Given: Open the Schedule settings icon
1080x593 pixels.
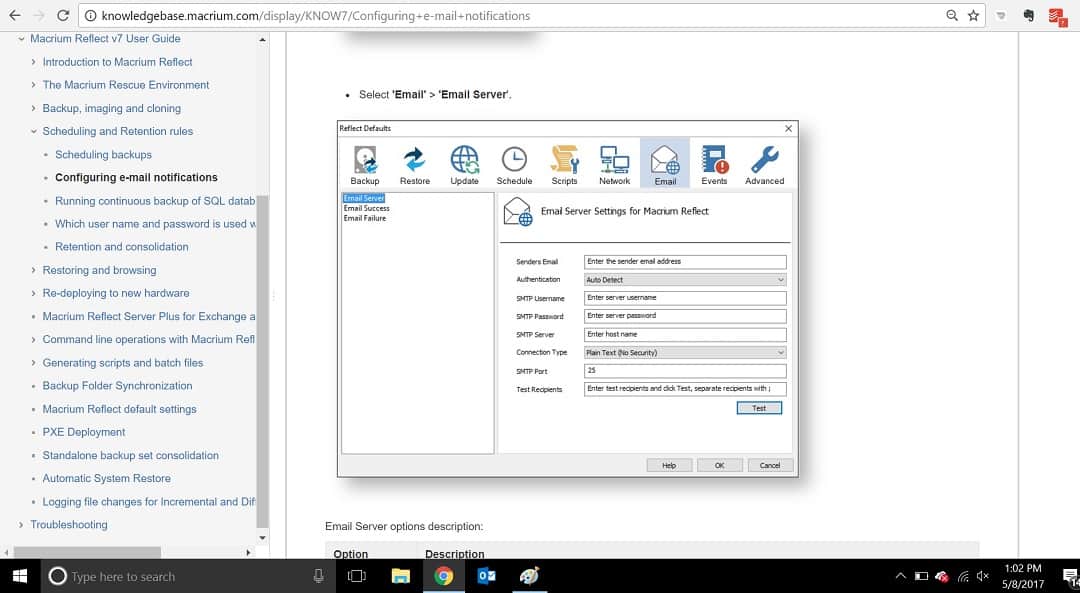Looking at the screenshot, I should 515,165.
